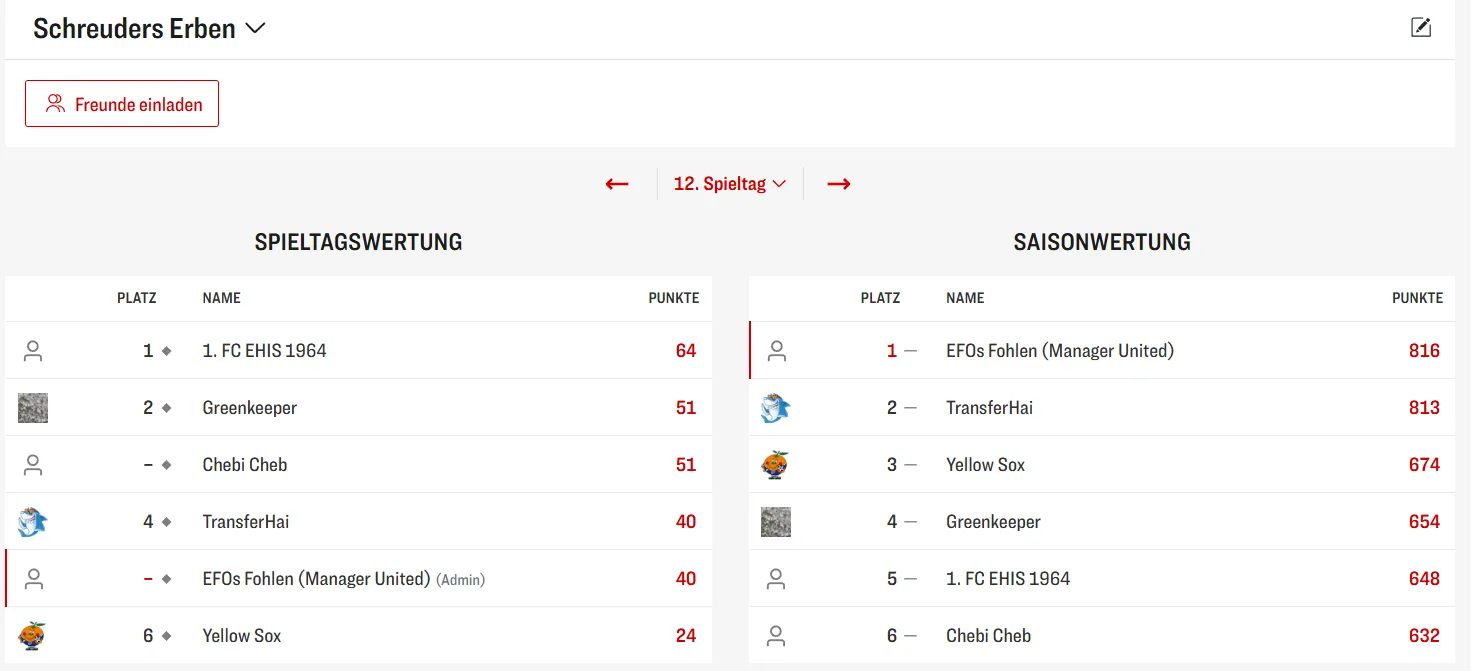The image size is (1472, 671).
Task: Click TransferHai shark avatar in Saisonwertung
Action: [x=776, y=408]
